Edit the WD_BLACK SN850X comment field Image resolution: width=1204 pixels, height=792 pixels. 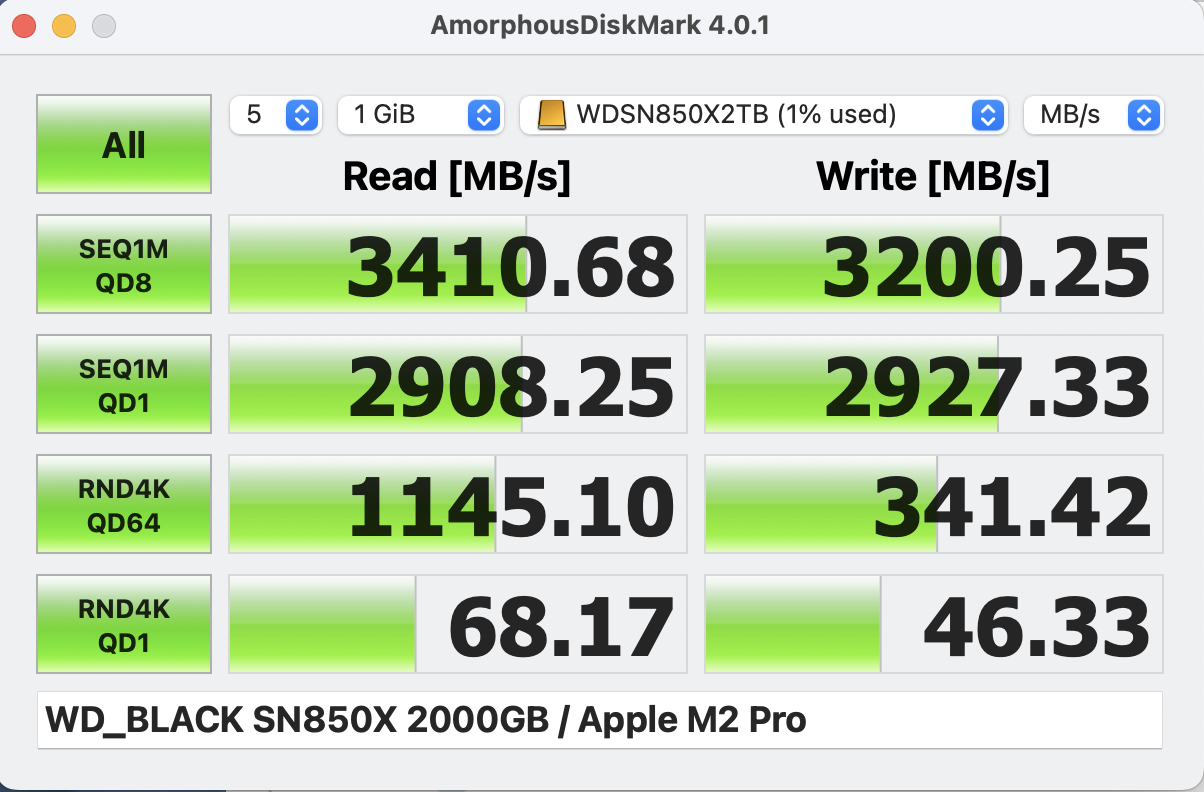tap(600, 720)
